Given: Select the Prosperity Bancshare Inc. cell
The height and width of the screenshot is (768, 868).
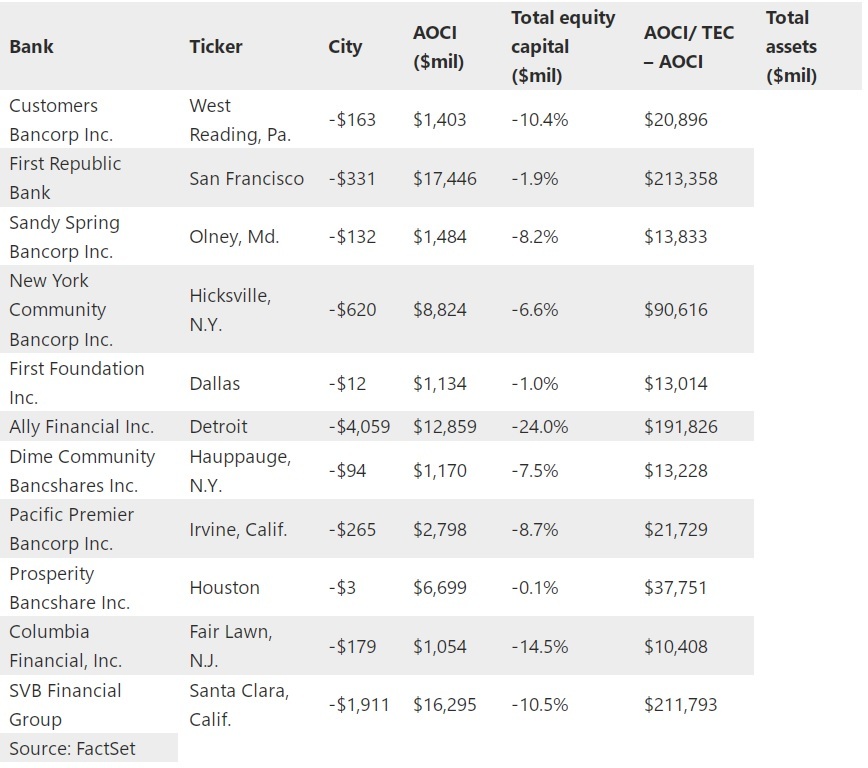Looking at the screenshot, I should click(x=70, y=588).
